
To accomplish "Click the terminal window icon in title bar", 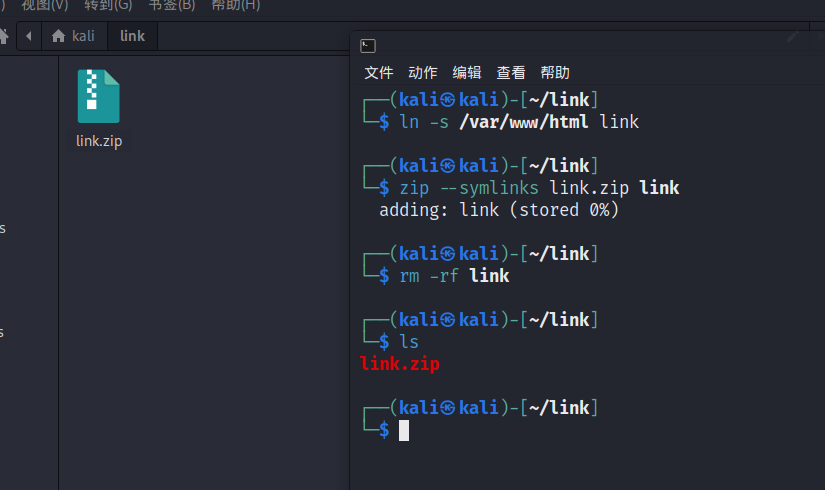I will (368, 46).
